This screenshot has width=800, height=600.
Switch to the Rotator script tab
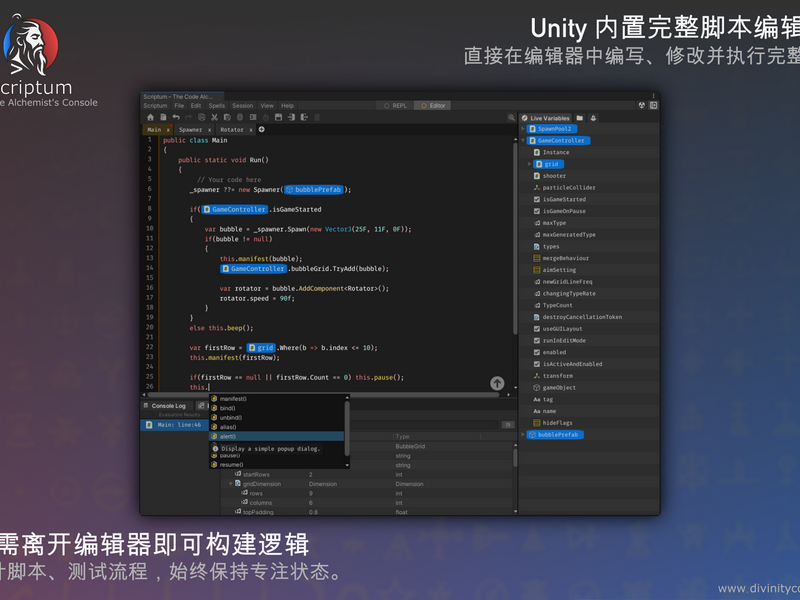(232, 130)
